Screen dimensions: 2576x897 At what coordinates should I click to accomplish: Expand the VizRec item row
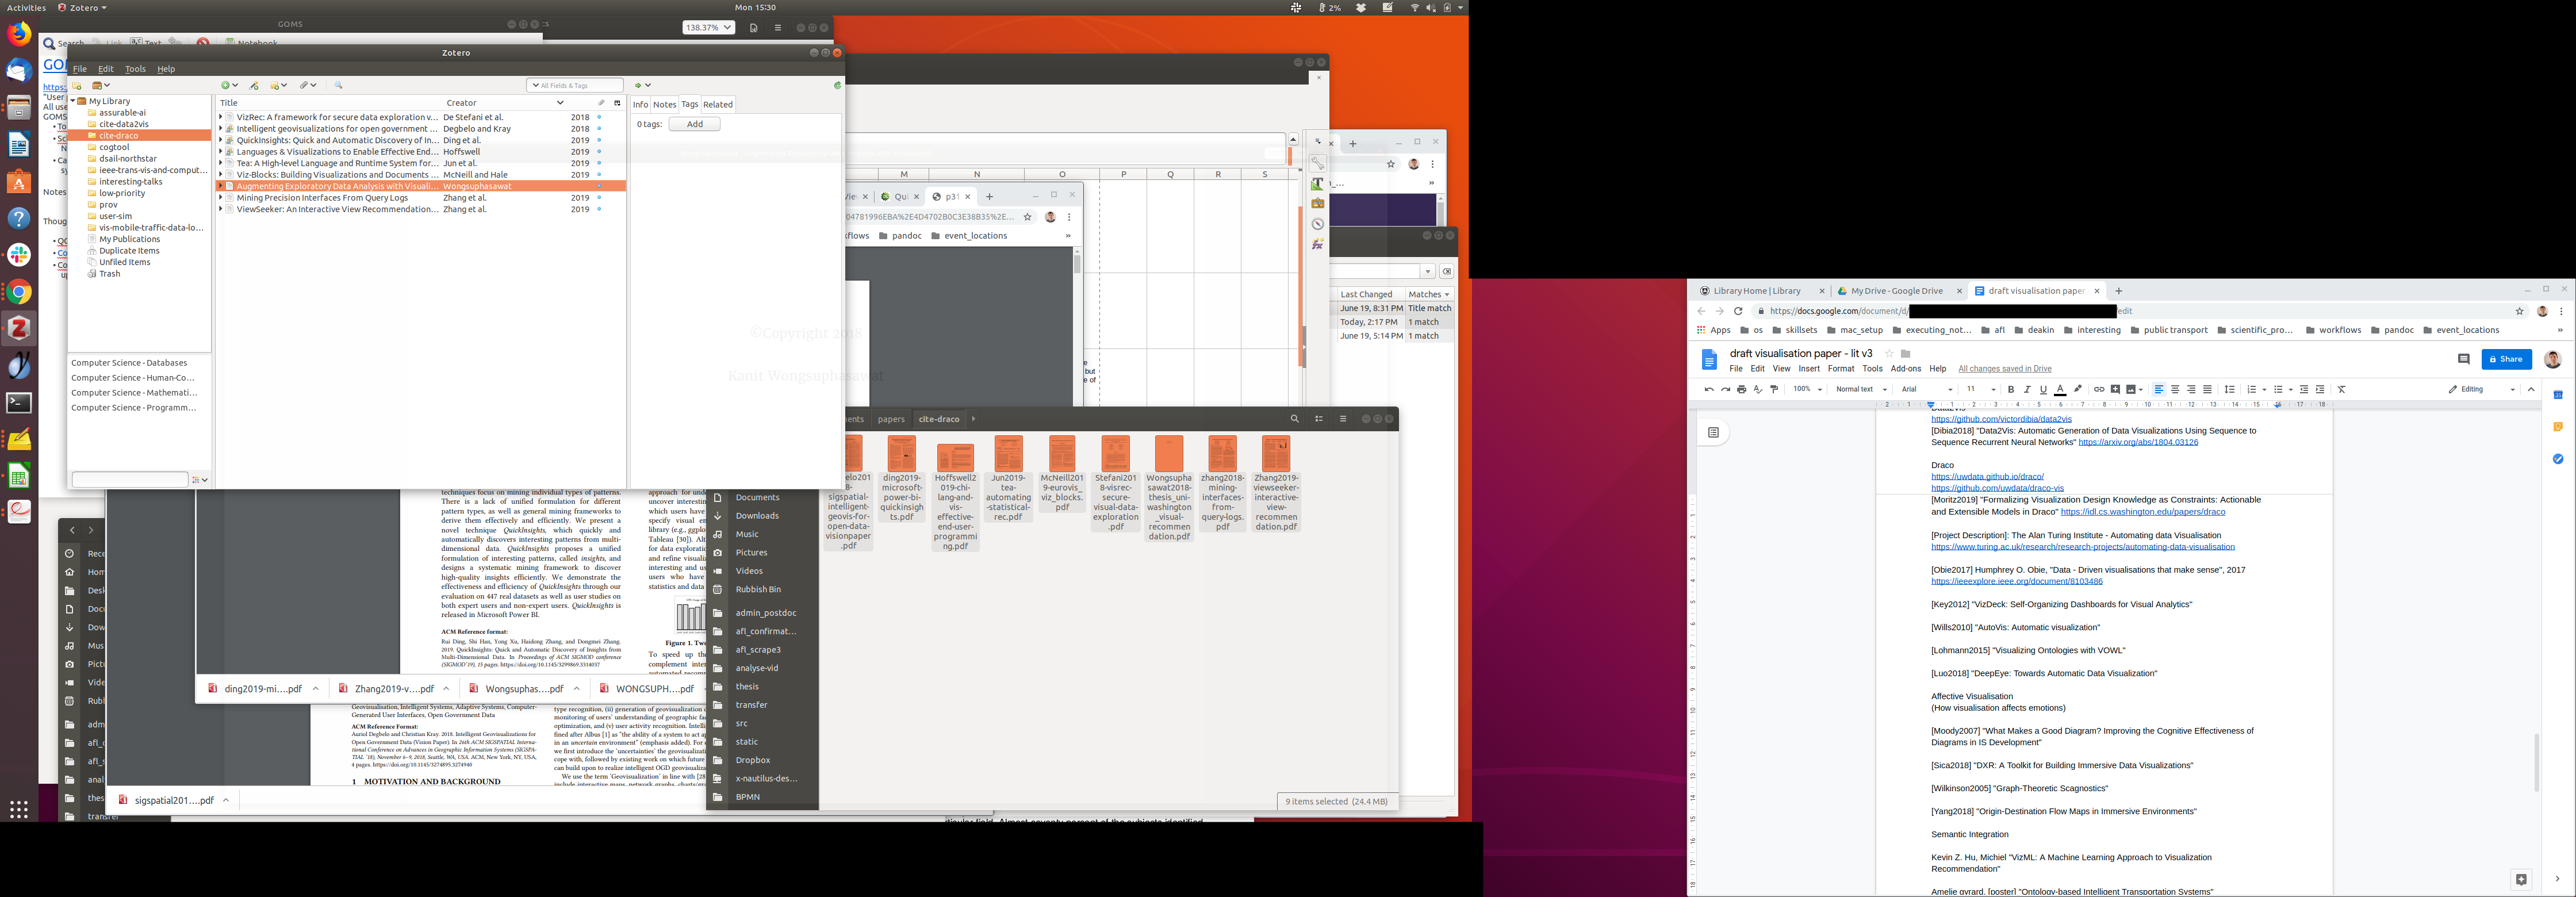click(x=220, y=117)
